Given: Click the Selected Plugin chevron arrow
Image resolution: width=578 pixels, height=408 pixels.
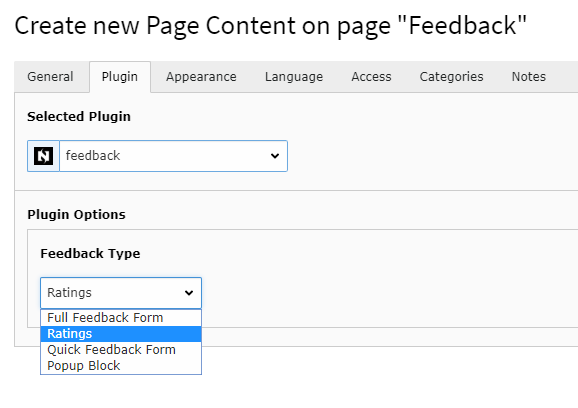Looking at the screenshot, I should point(275,156).
